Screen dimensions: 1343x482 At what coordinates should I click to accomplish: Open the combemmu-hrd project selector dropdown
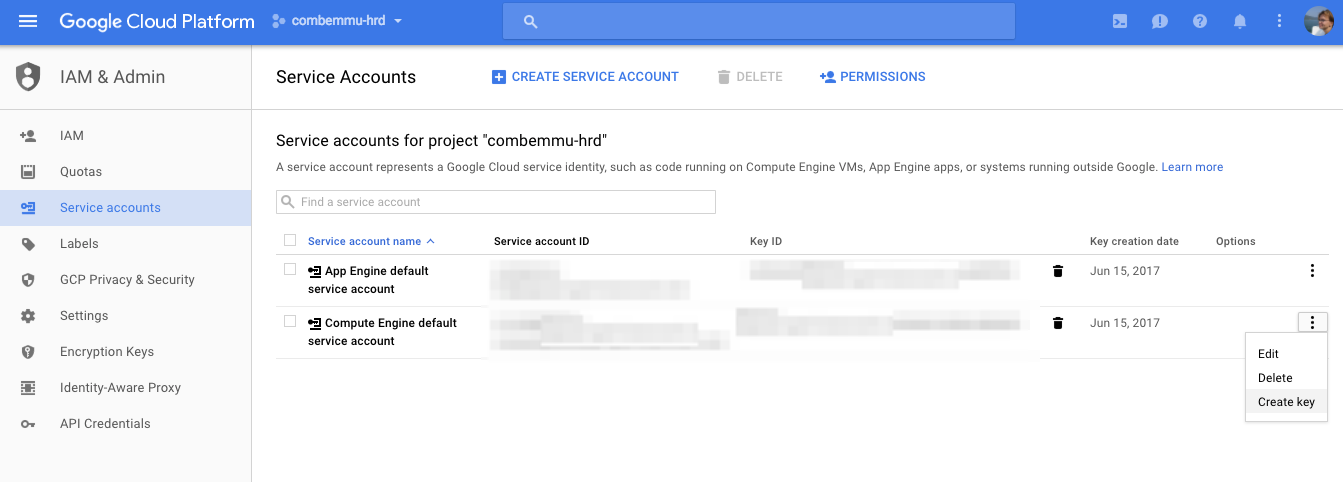(x=337, y=21)
